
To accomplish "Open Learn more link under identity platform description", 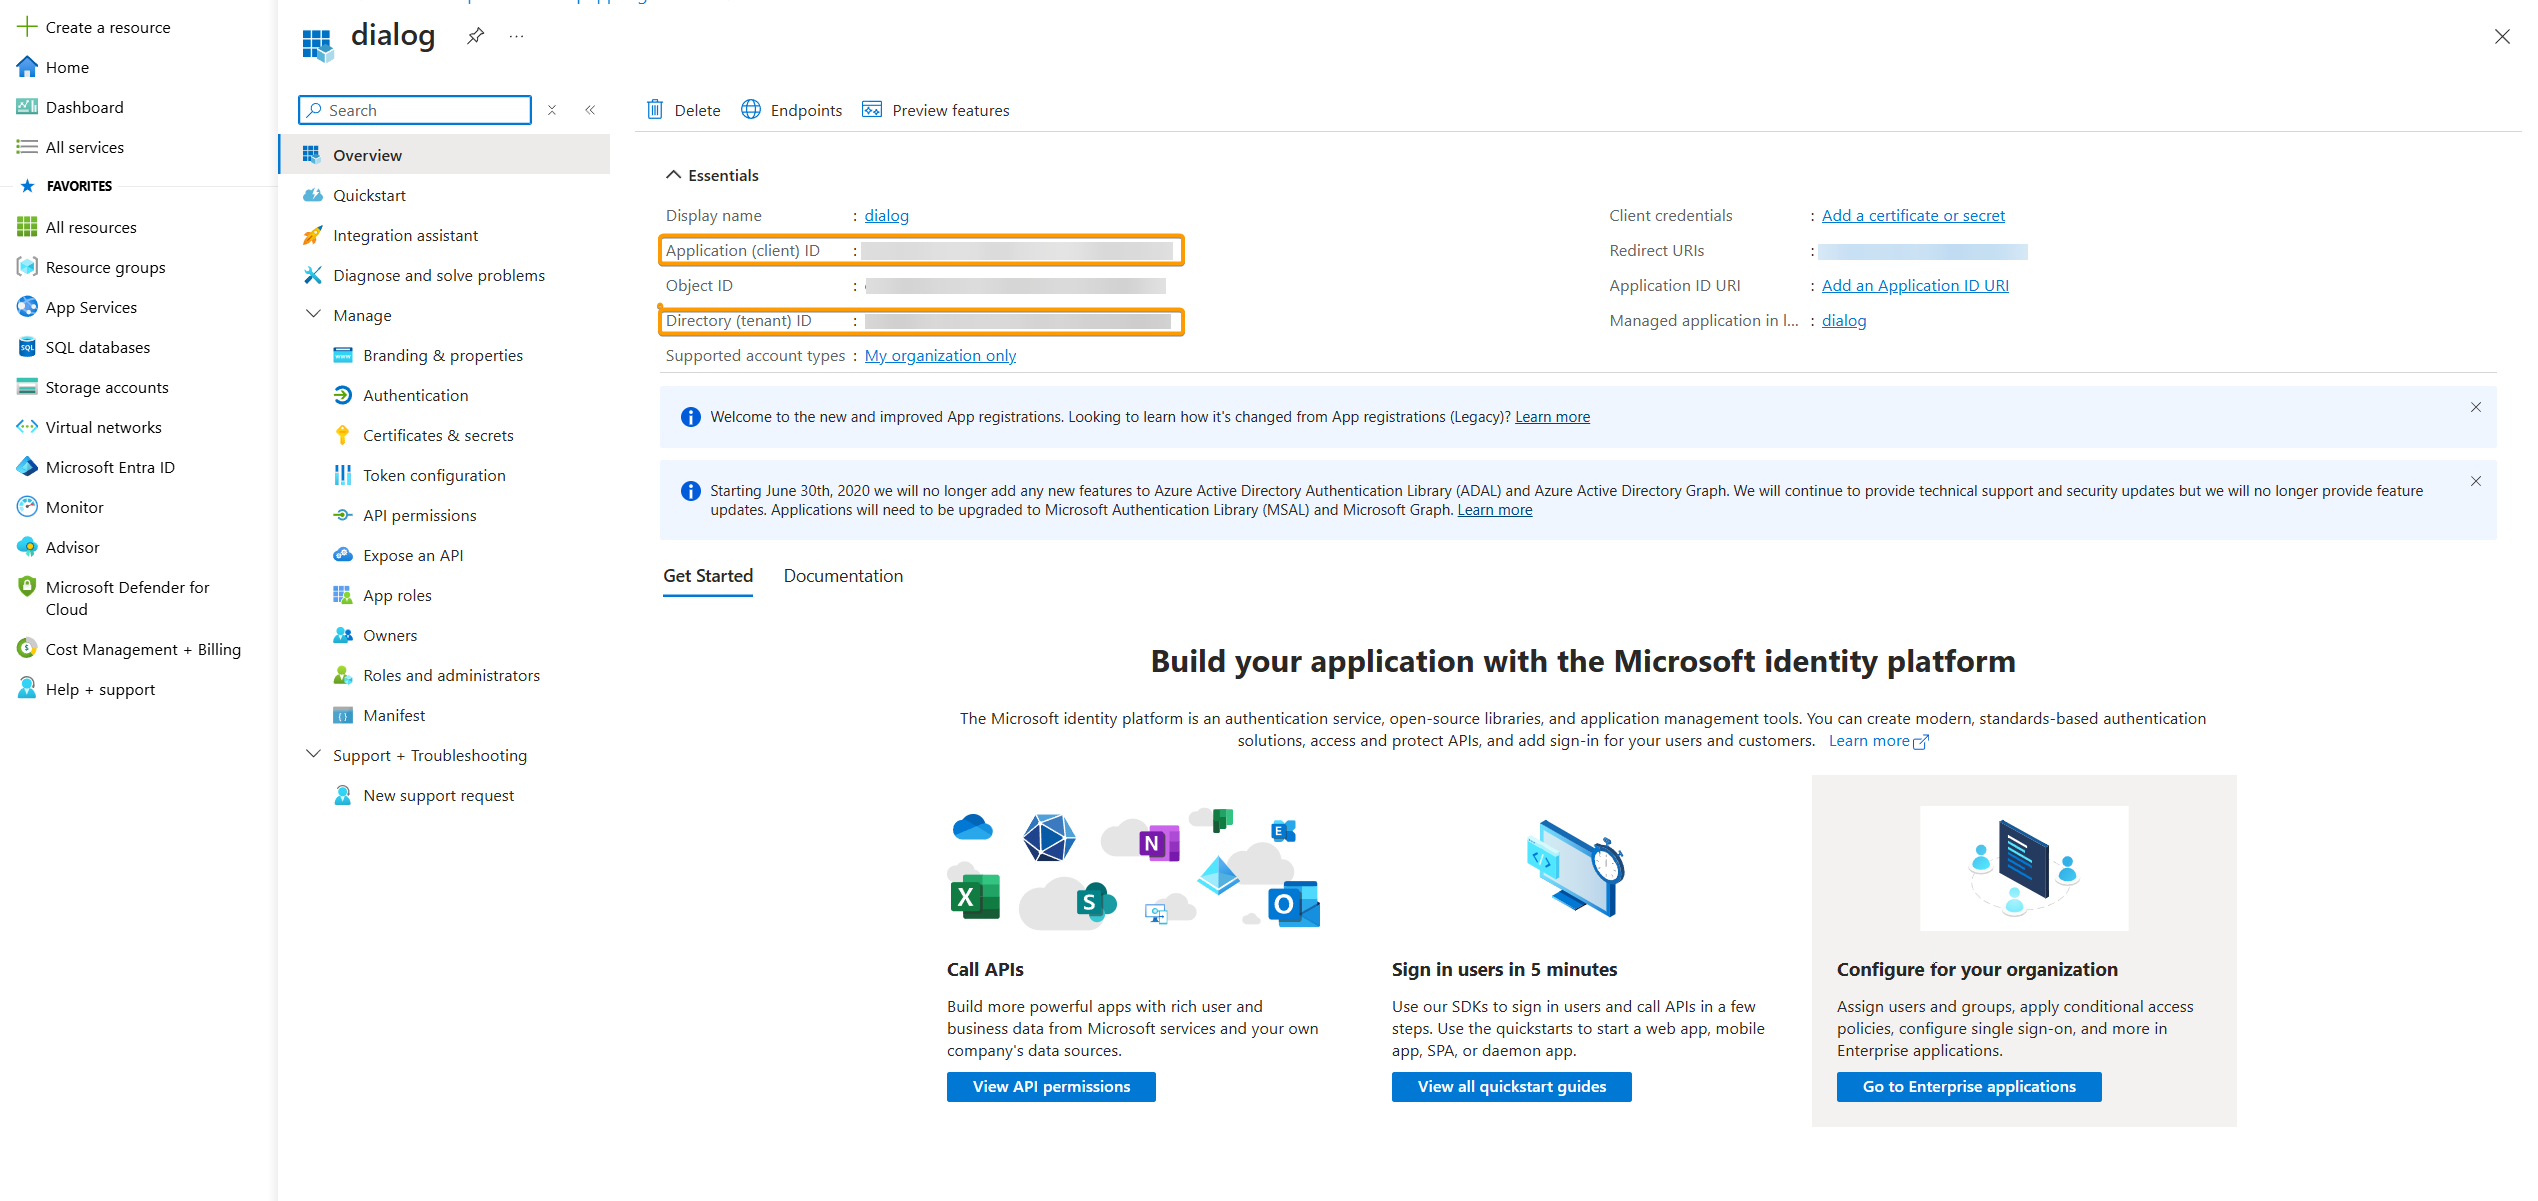I will [1877, 741].
